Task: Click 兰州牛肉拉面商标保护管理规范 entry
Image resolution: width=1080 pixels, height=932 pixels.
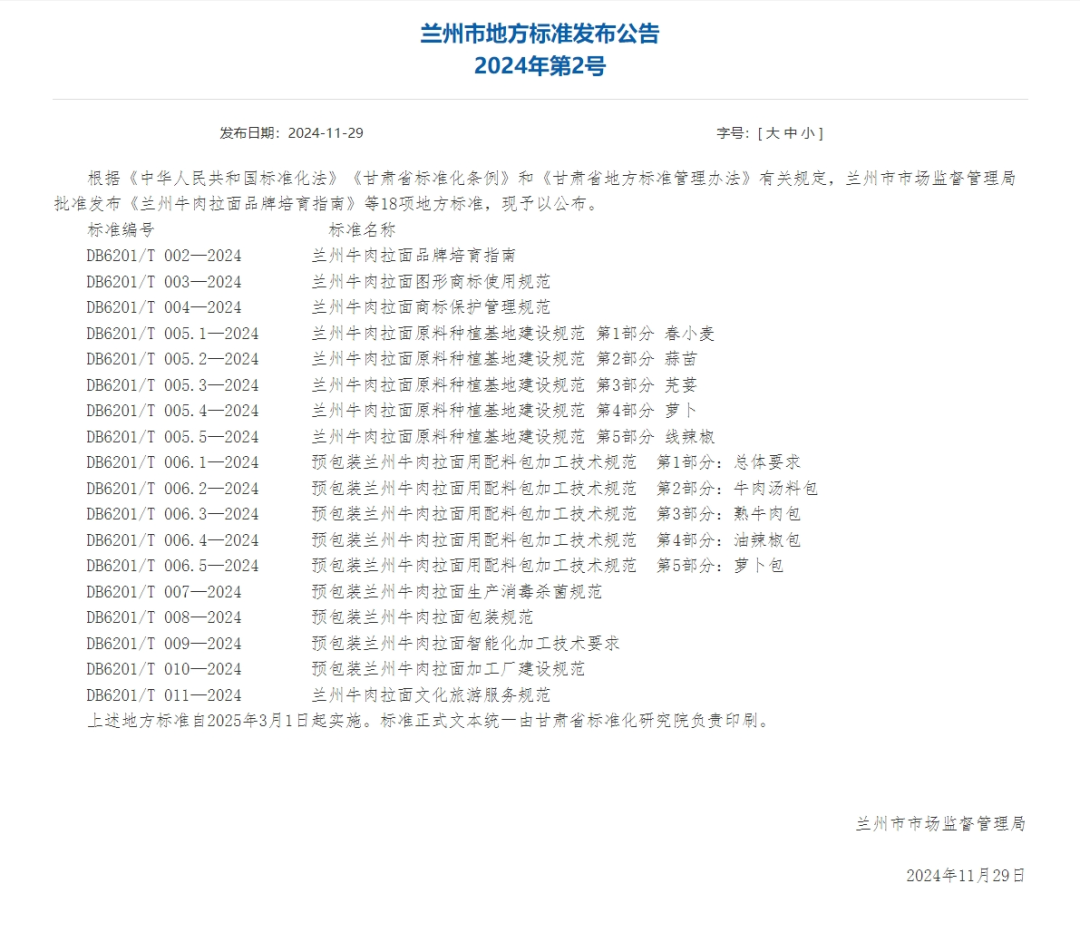Action: [431, 307]
